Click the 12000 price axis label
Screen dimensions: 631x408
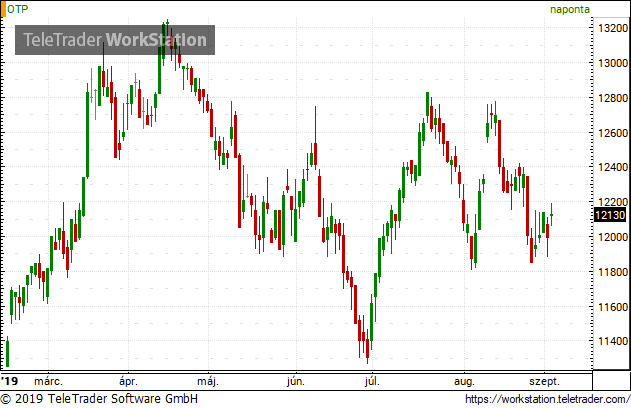pos(613,237)
